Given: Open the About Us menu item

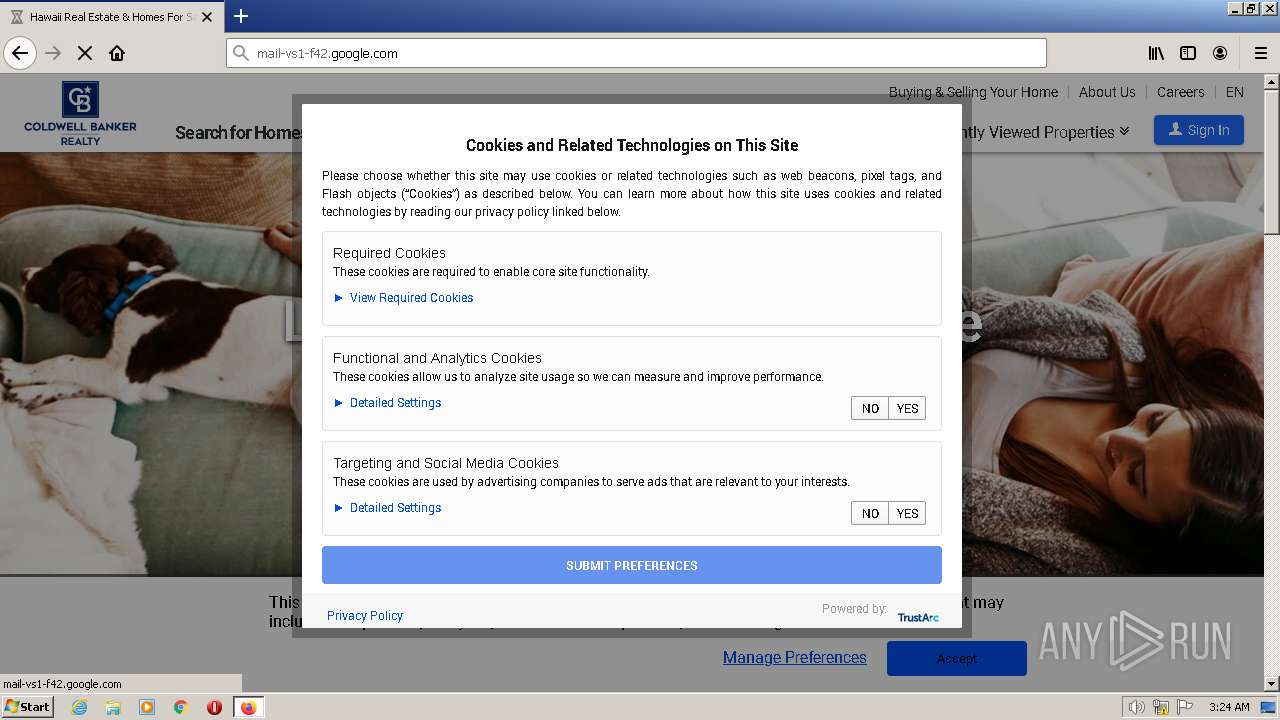Looking at the screenshot, I should click(x=1107, y=92).
